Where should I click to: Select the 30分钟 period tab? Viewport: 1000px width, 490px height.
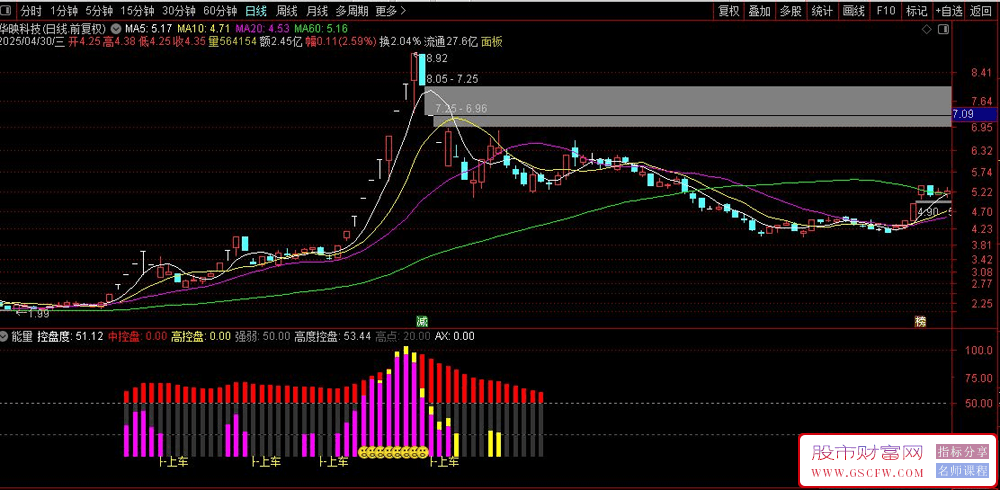179,10
